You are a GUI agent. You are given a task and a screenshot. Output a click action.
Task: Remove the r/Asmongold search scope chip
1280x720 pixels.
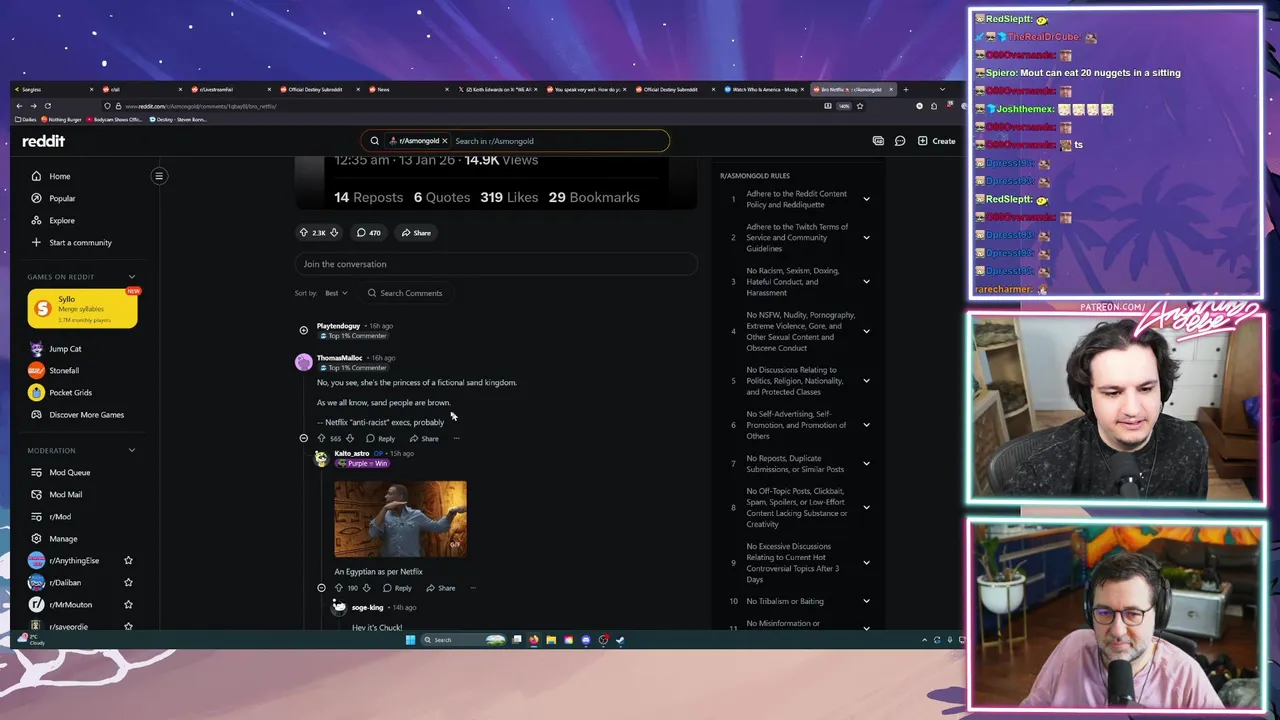tap(444, 141)
